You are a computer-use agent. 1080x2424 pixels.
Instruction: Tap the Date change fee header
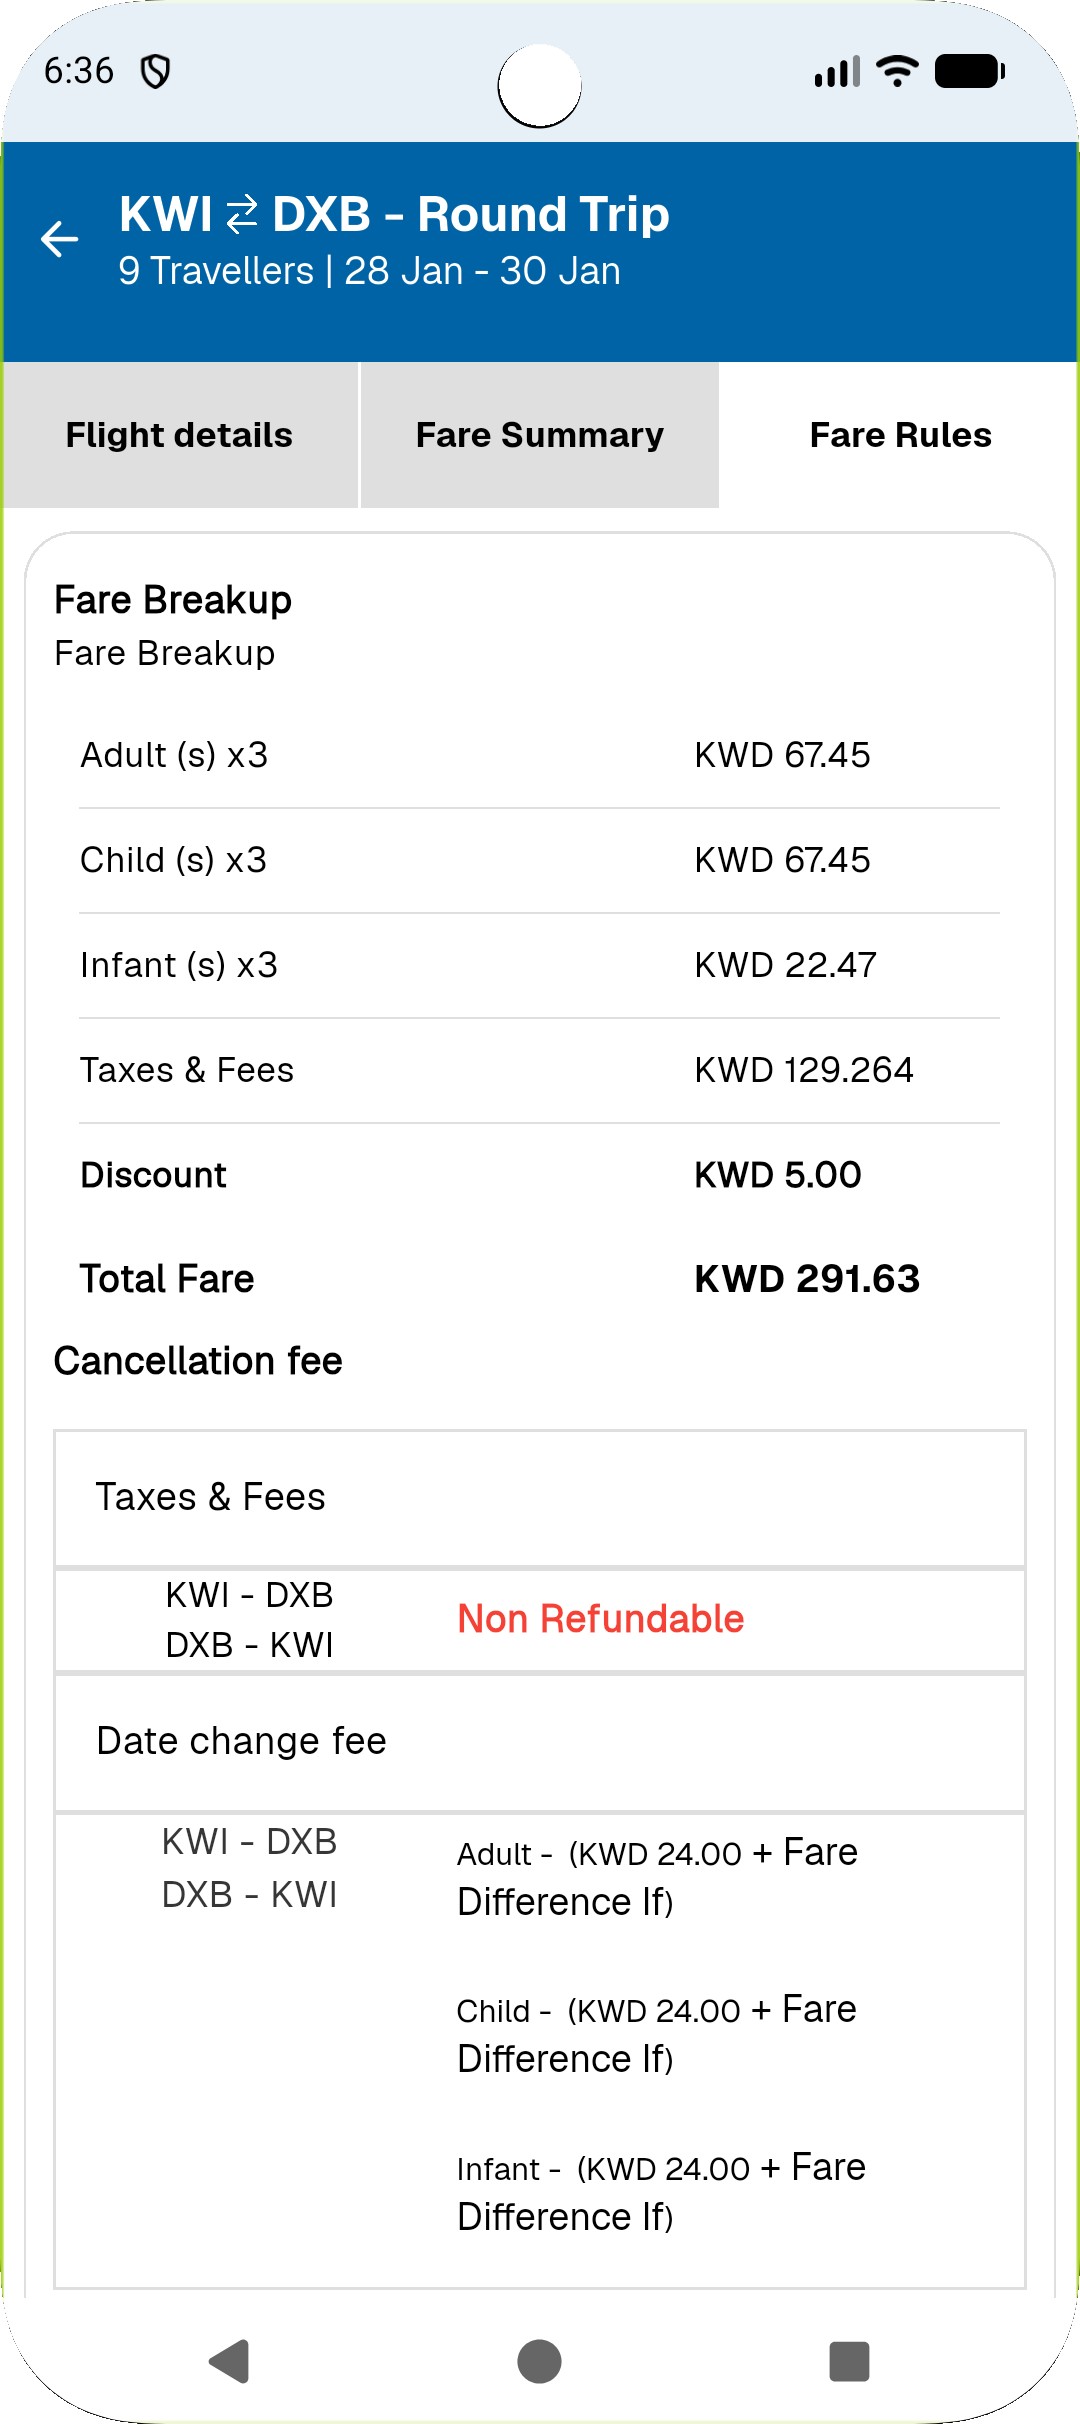(241, 1741)
